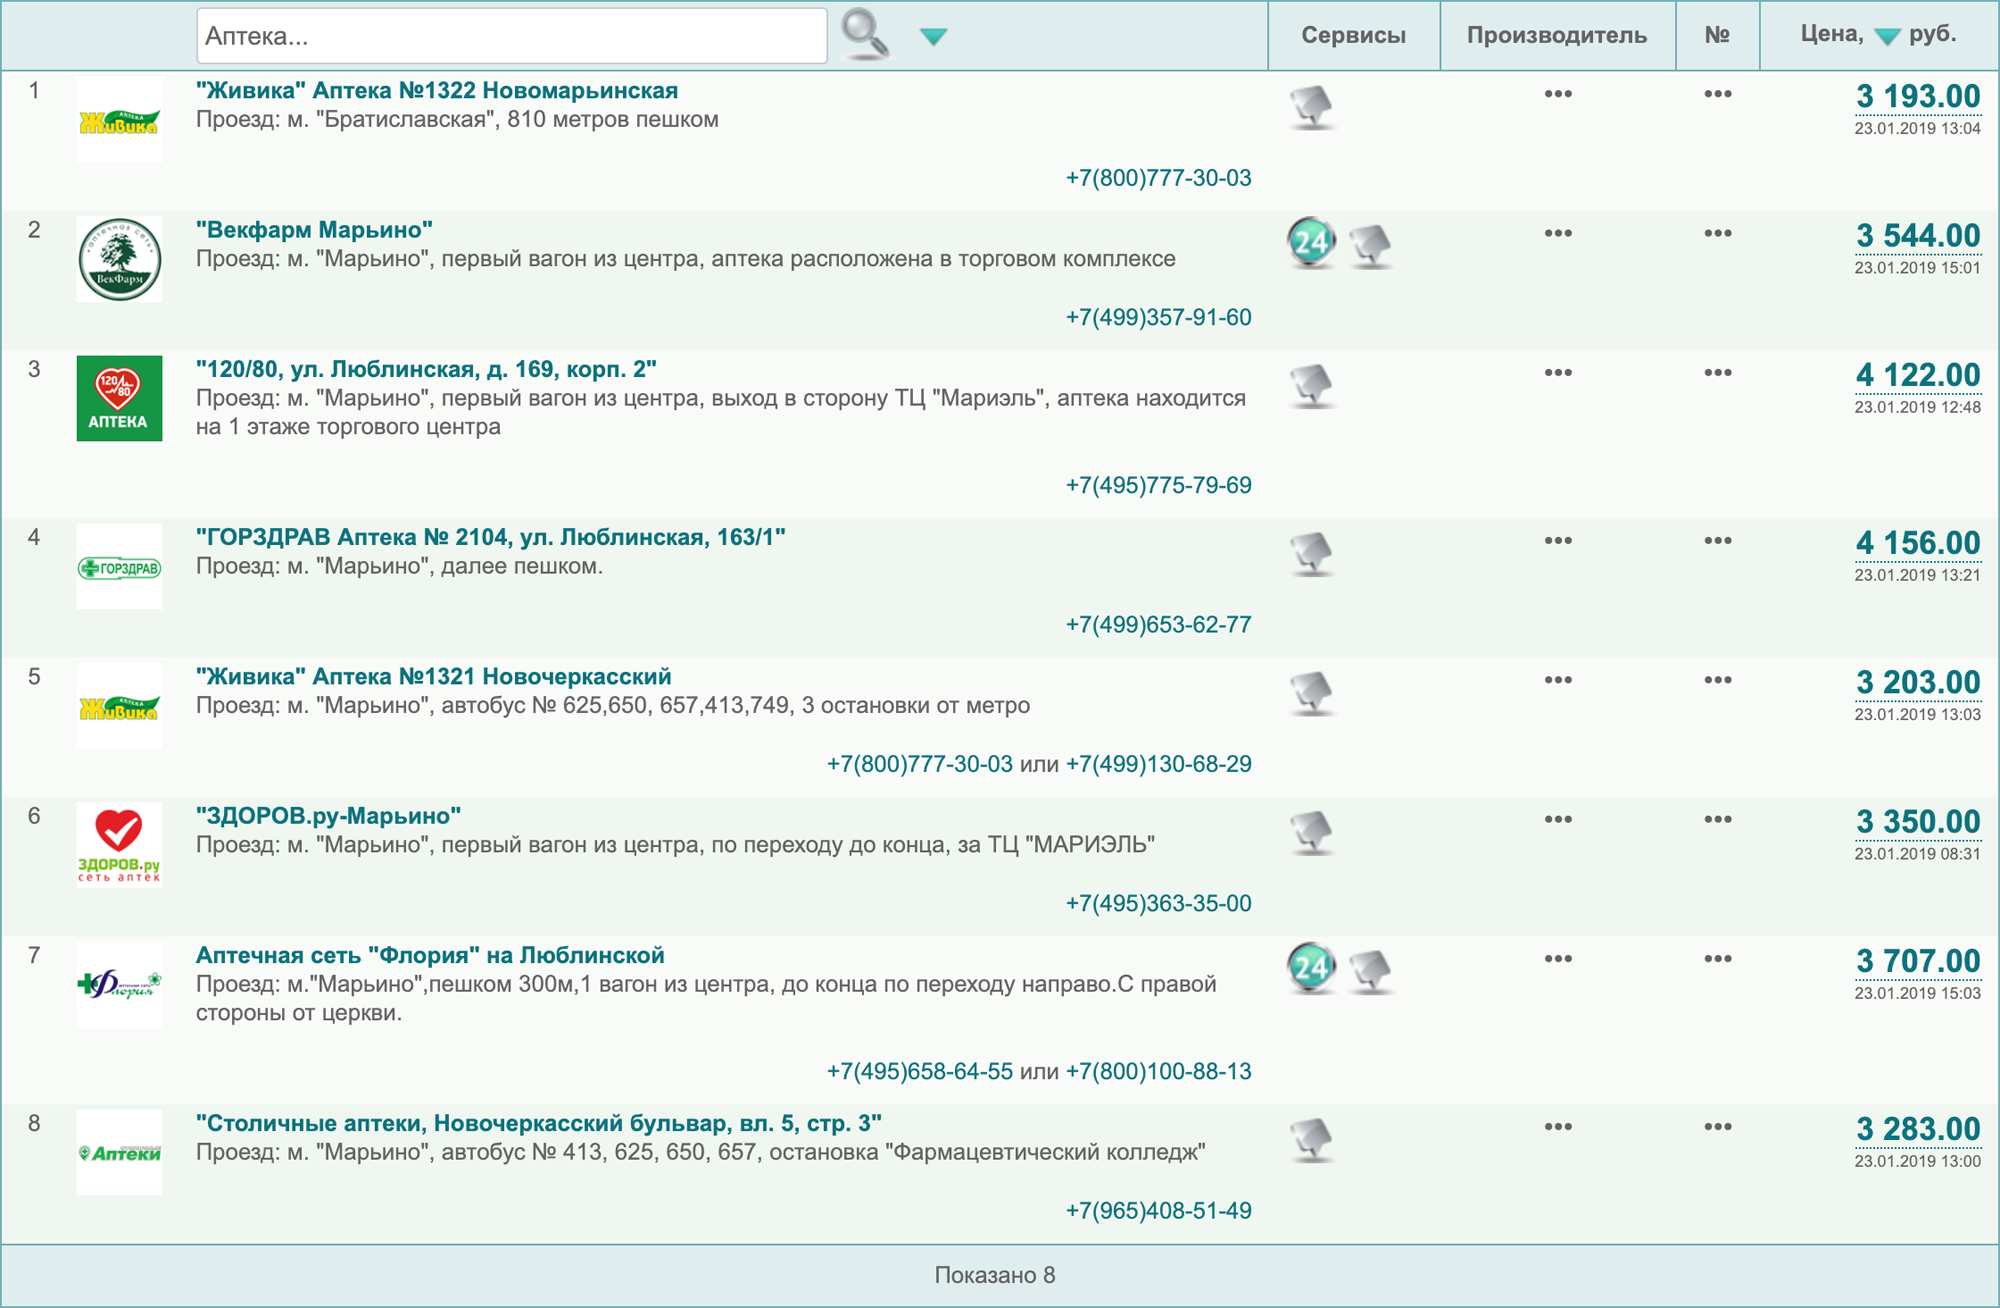Open ГОРЗДРАВ Аптека № 2104 link
Image resolution: width=2000 pixels, height=1308 pixels.
coord(490,537)
